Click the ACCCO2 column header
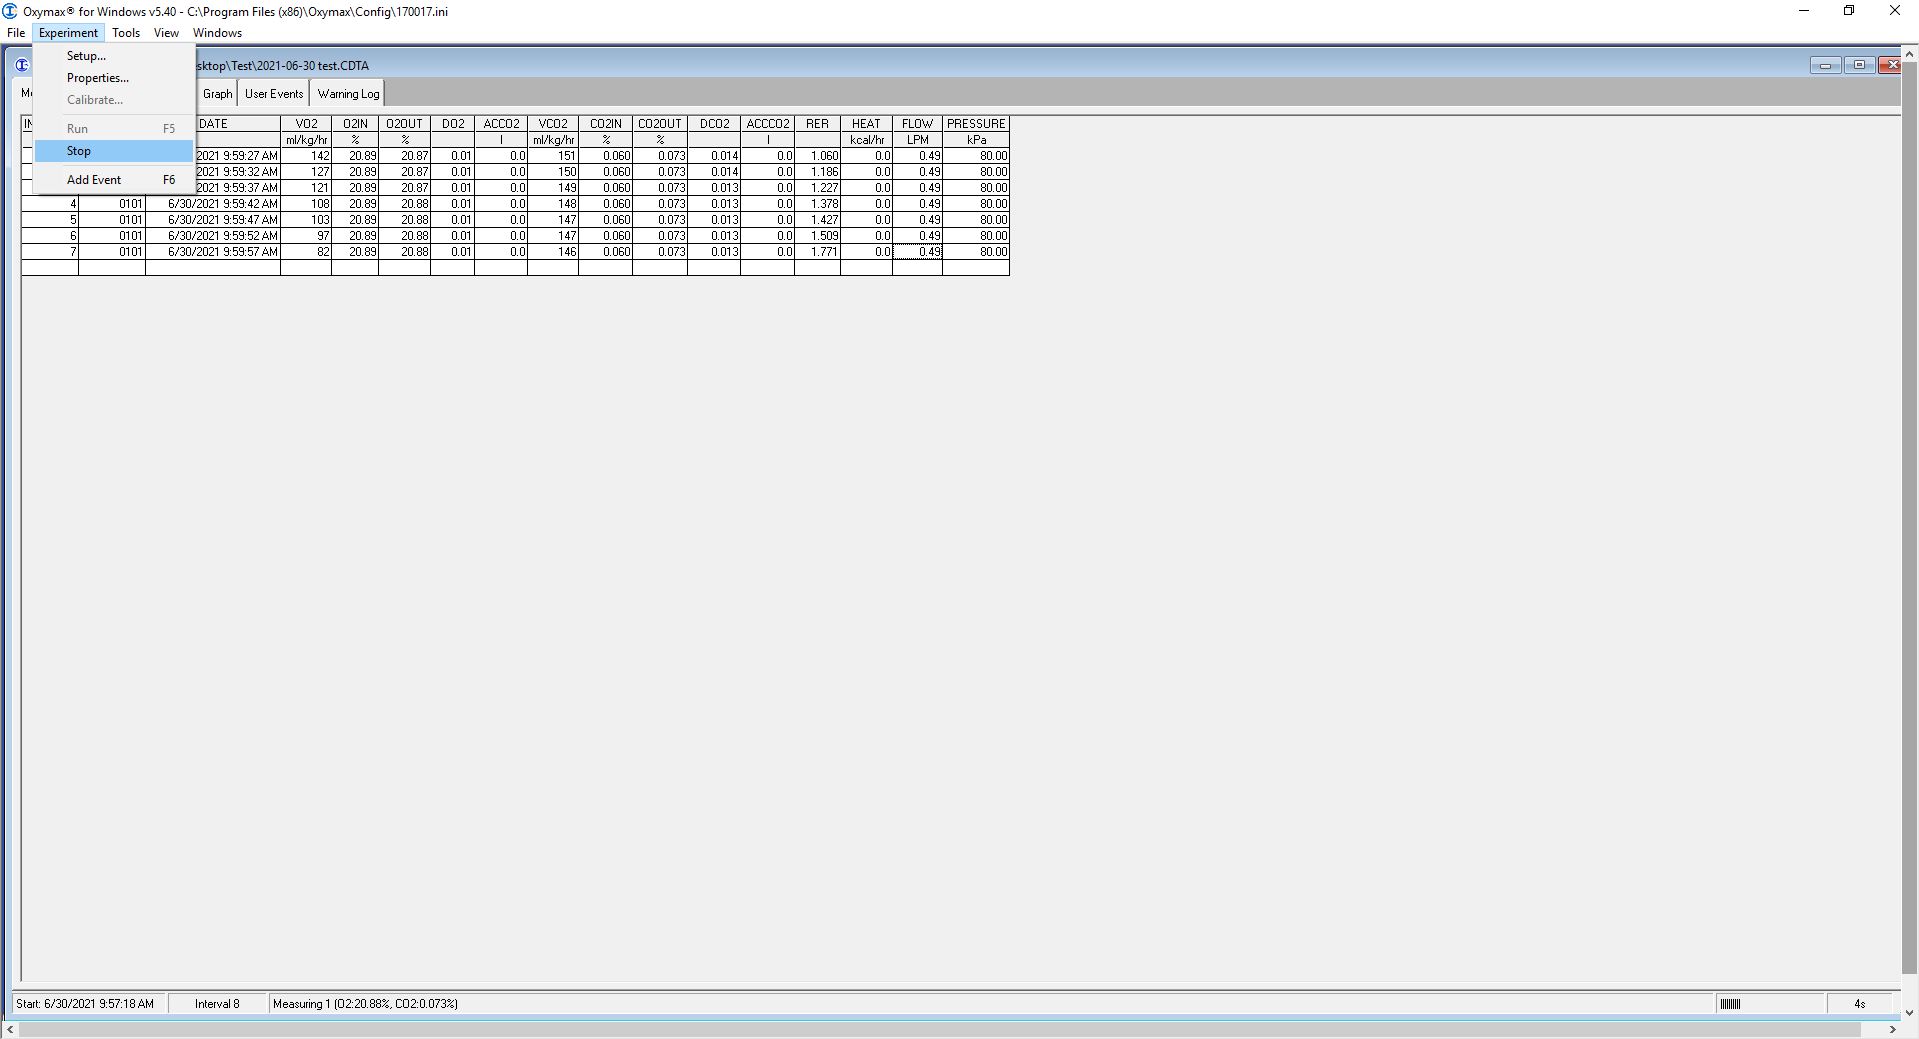The image size is (1919, 1039). pos(768,124)
